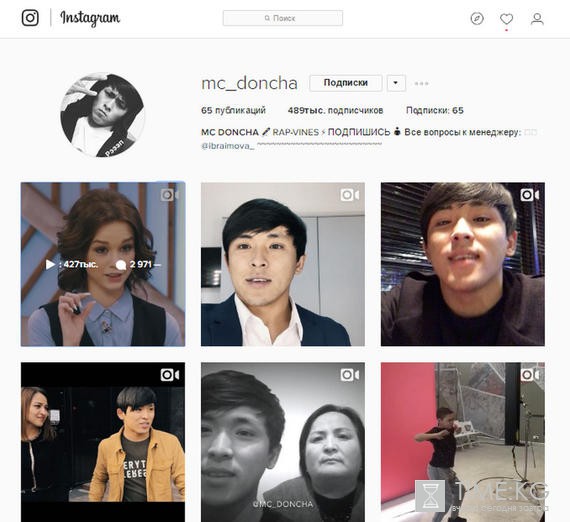Viewport: 570px width, 522px height.
Task: Open your profile person icon
Action: pos(537,19)
